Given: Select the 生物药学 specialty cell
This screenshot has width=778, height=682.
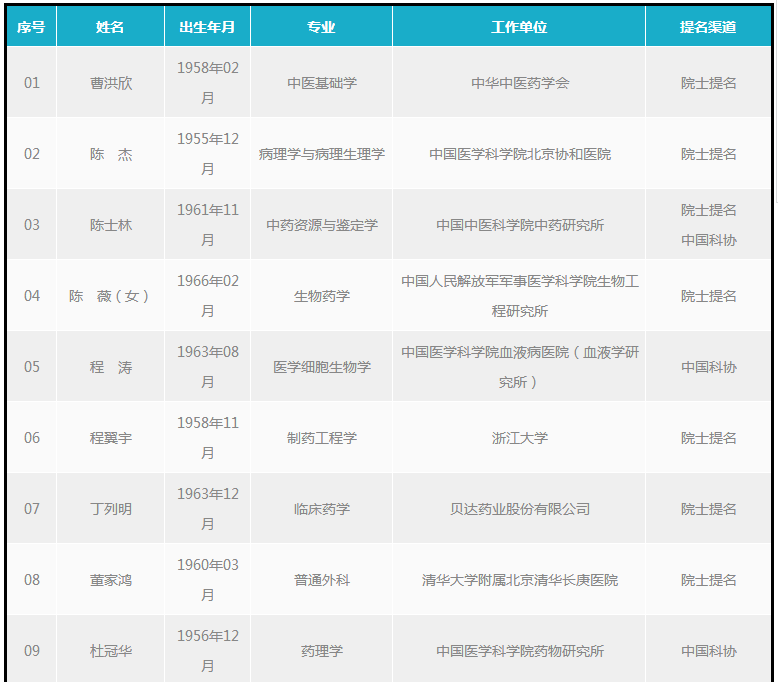Looking at the screenshot, I should click(321, 296).
